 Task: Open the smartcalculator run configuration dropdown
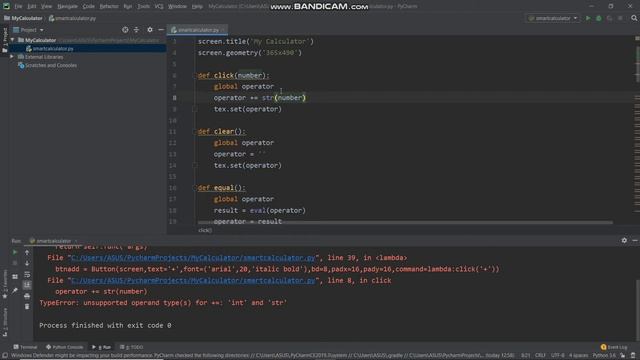click(553, 18)
